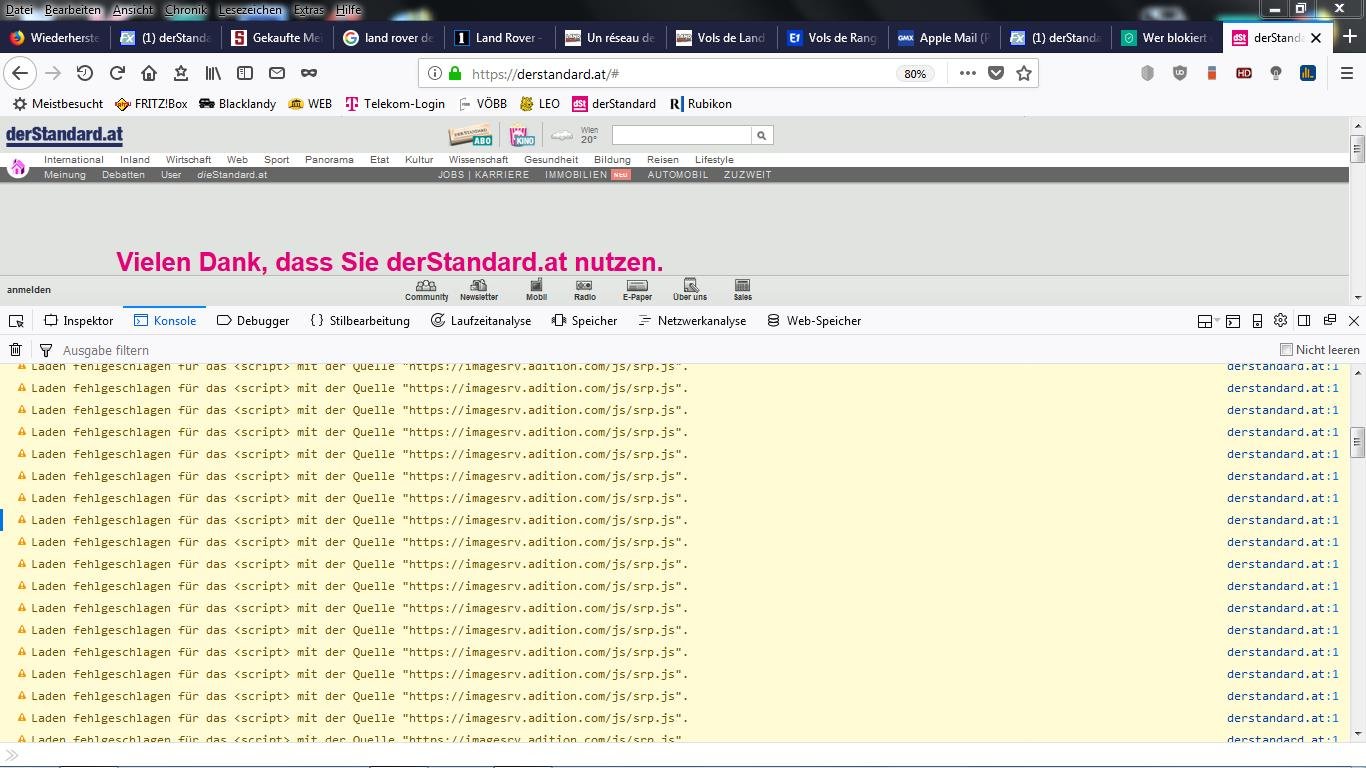Bookmark this page with the star icon
Screen dimensions: 1366x768
pyautogui.click(x=1024, y=73)
